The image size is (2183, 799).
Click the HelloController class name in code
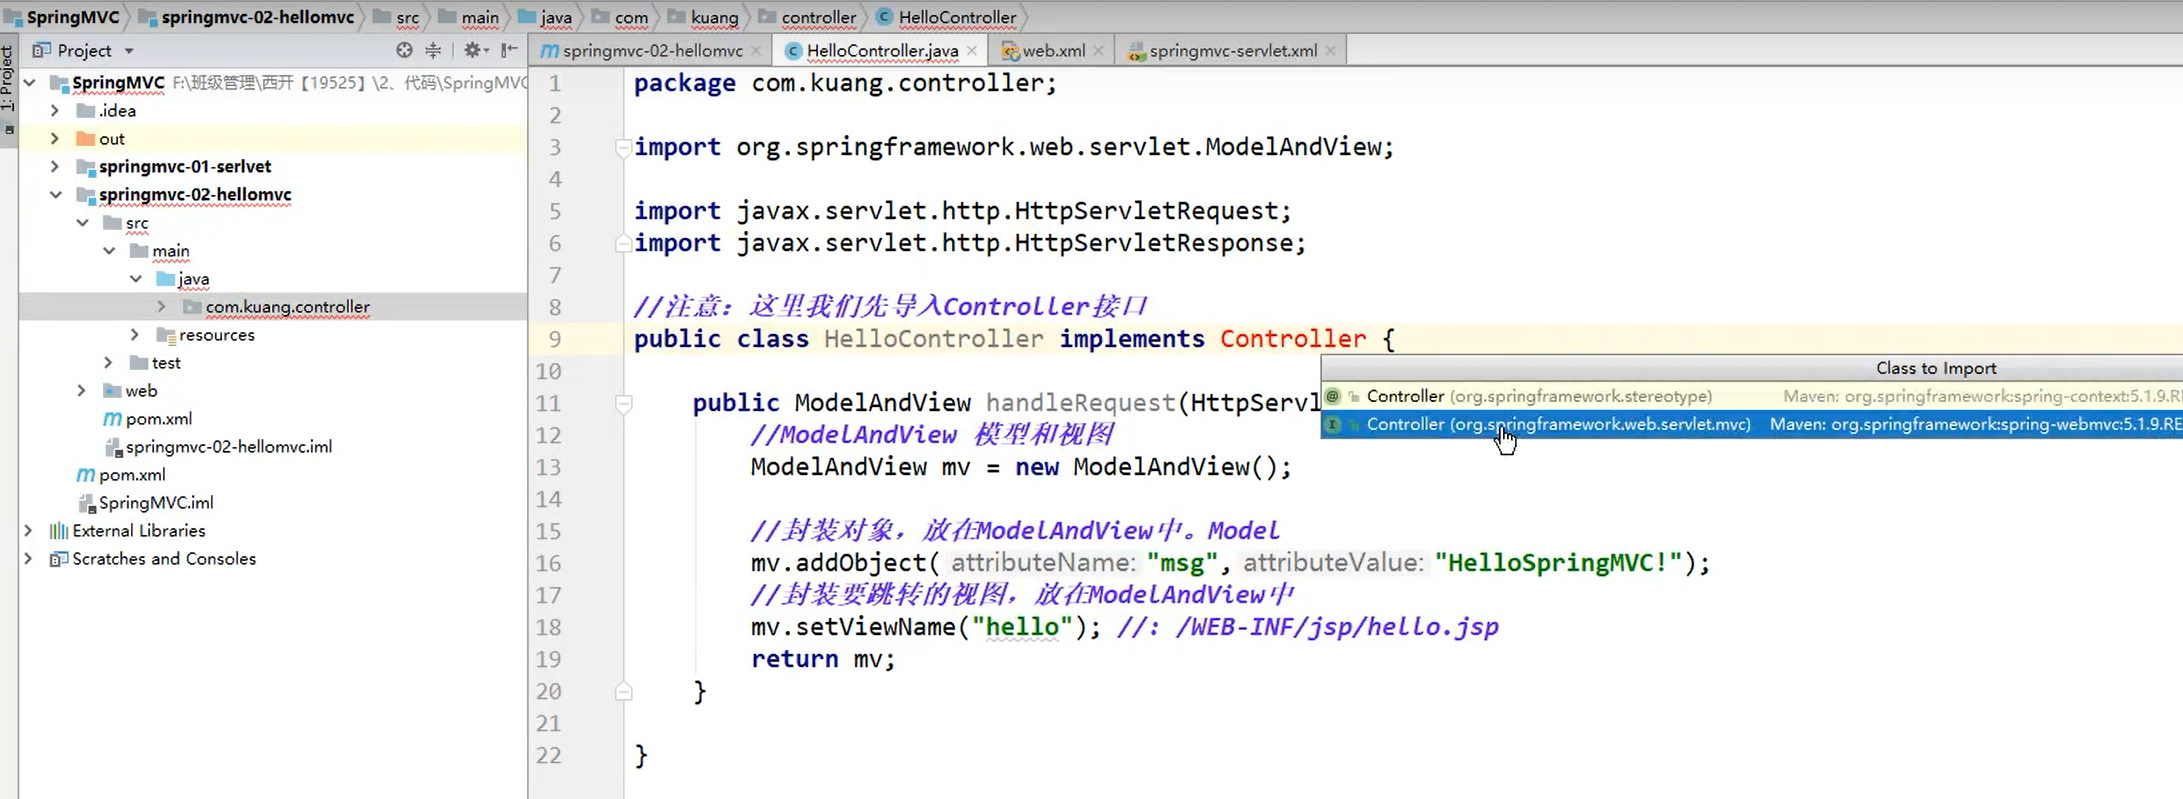(x=933, y=340)
